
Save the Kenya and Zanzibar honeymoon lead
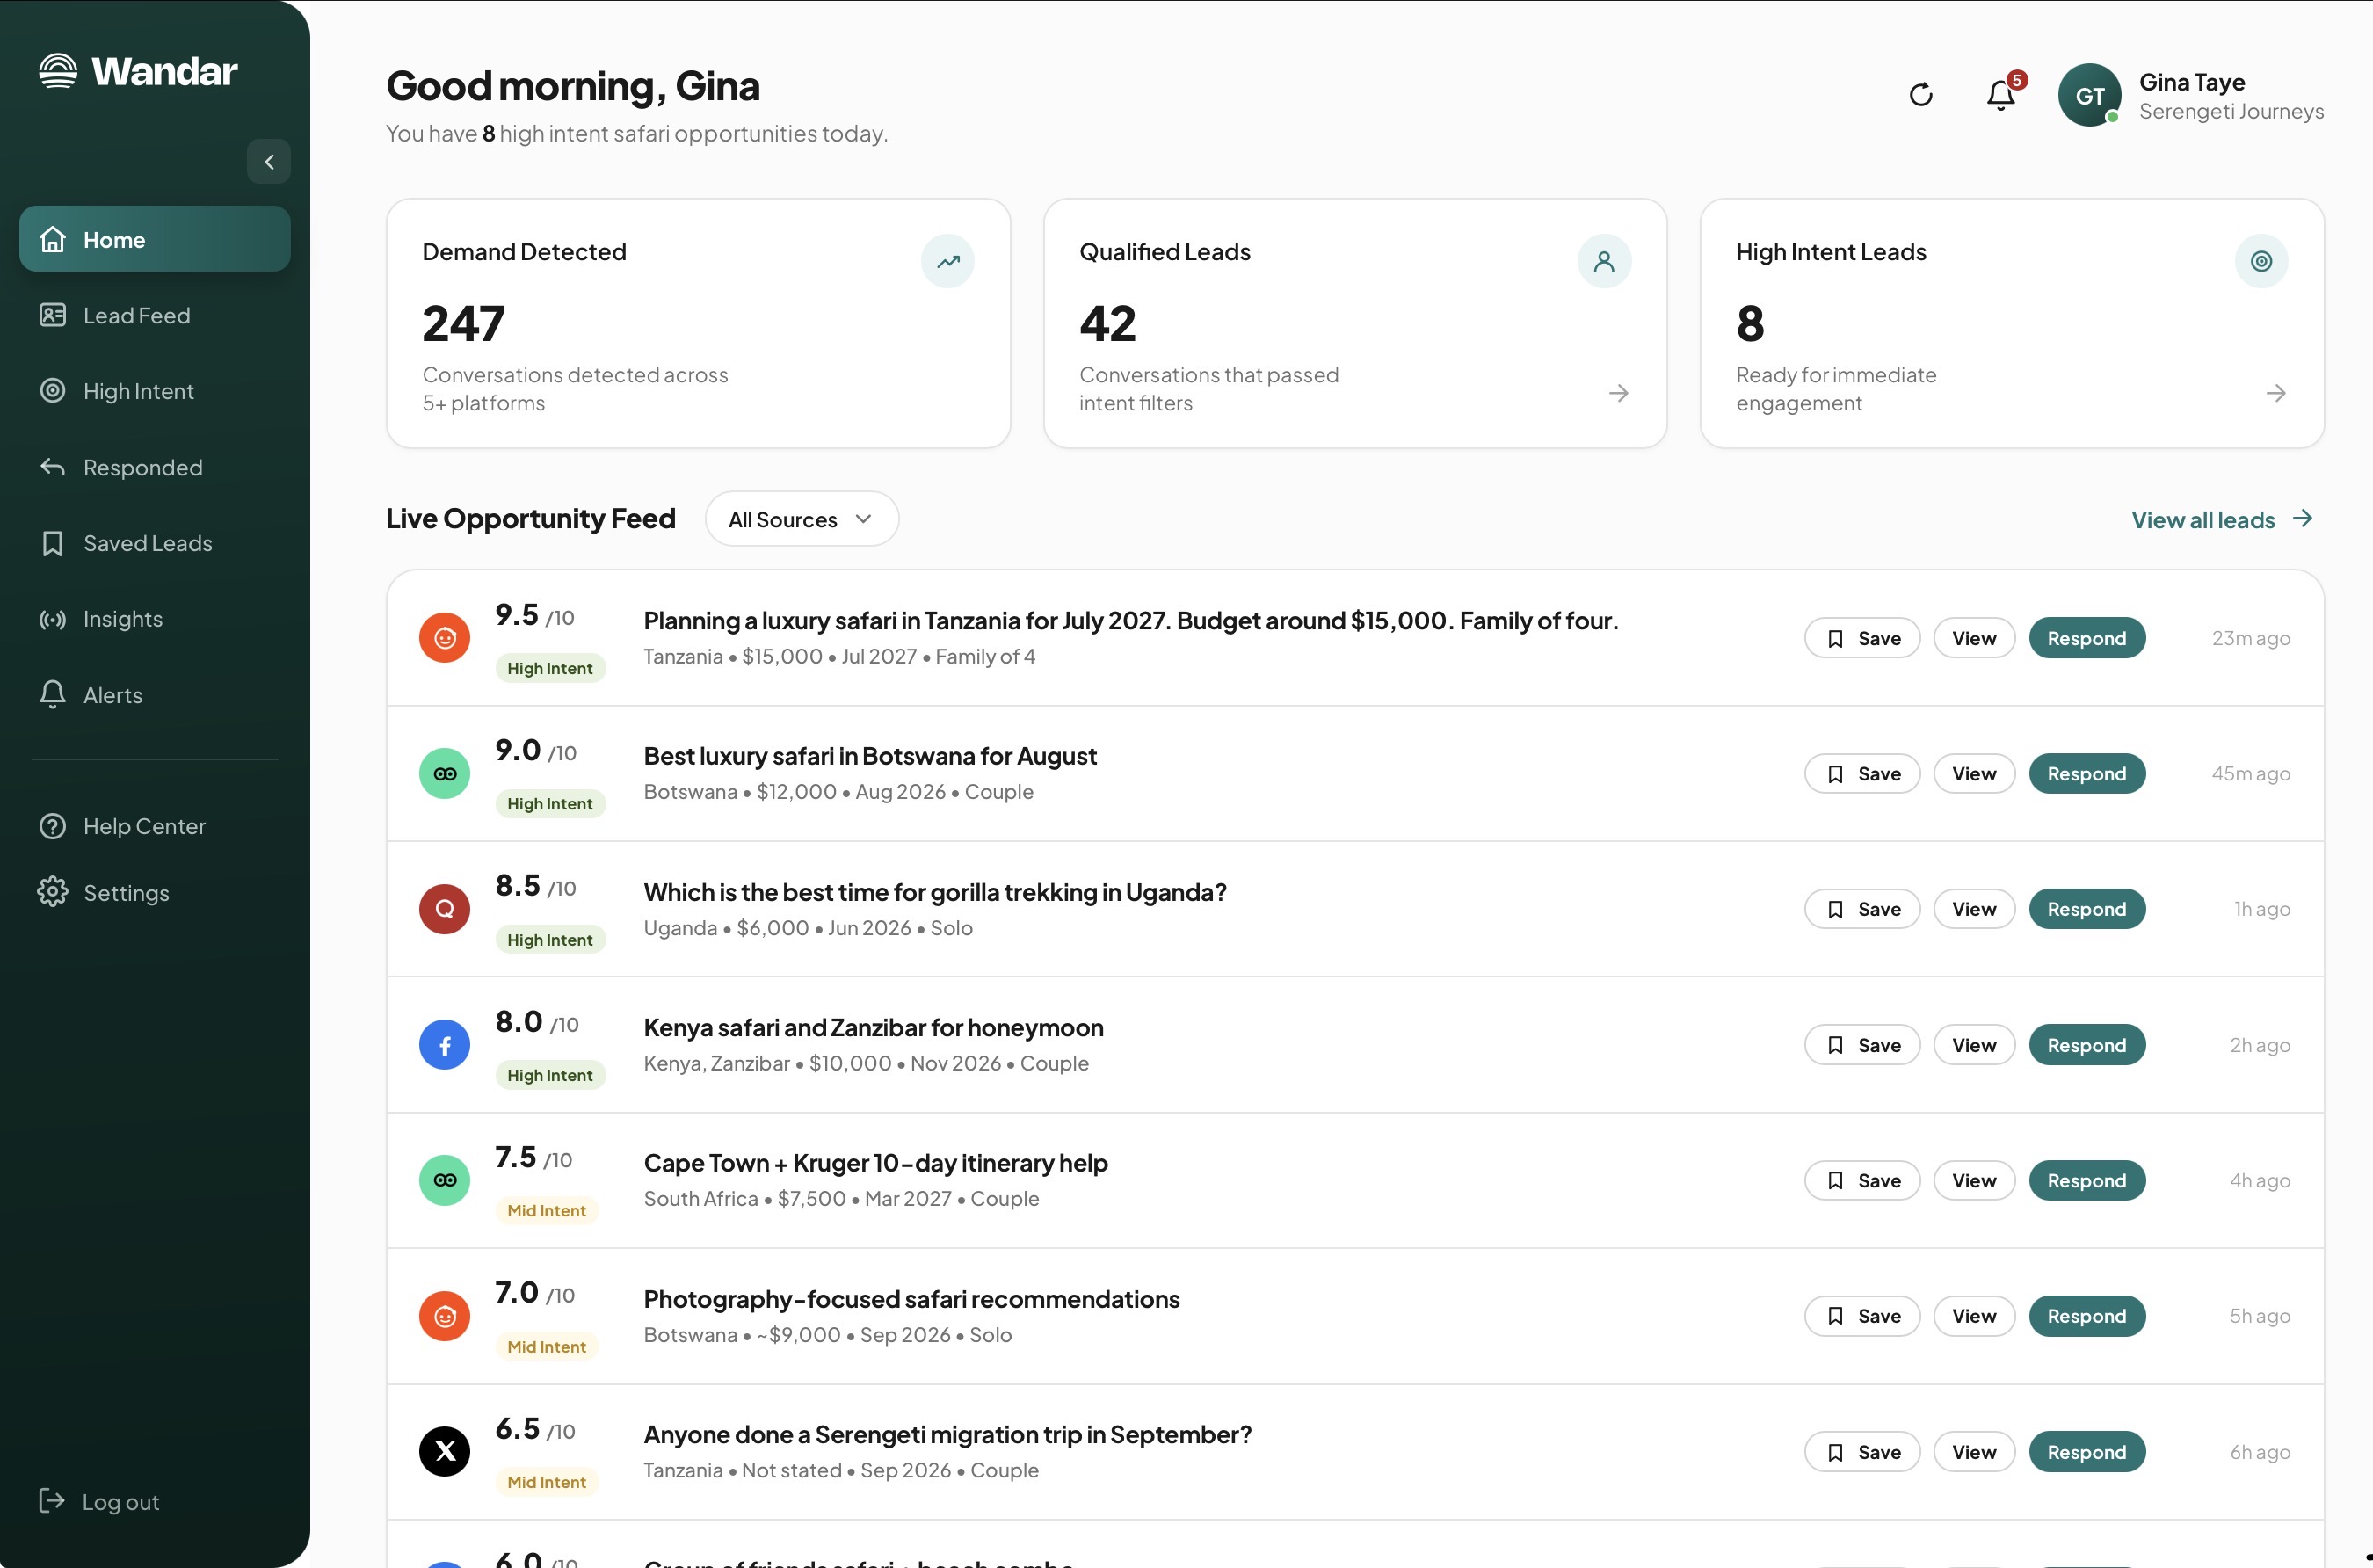[x=1862, y=1045]
